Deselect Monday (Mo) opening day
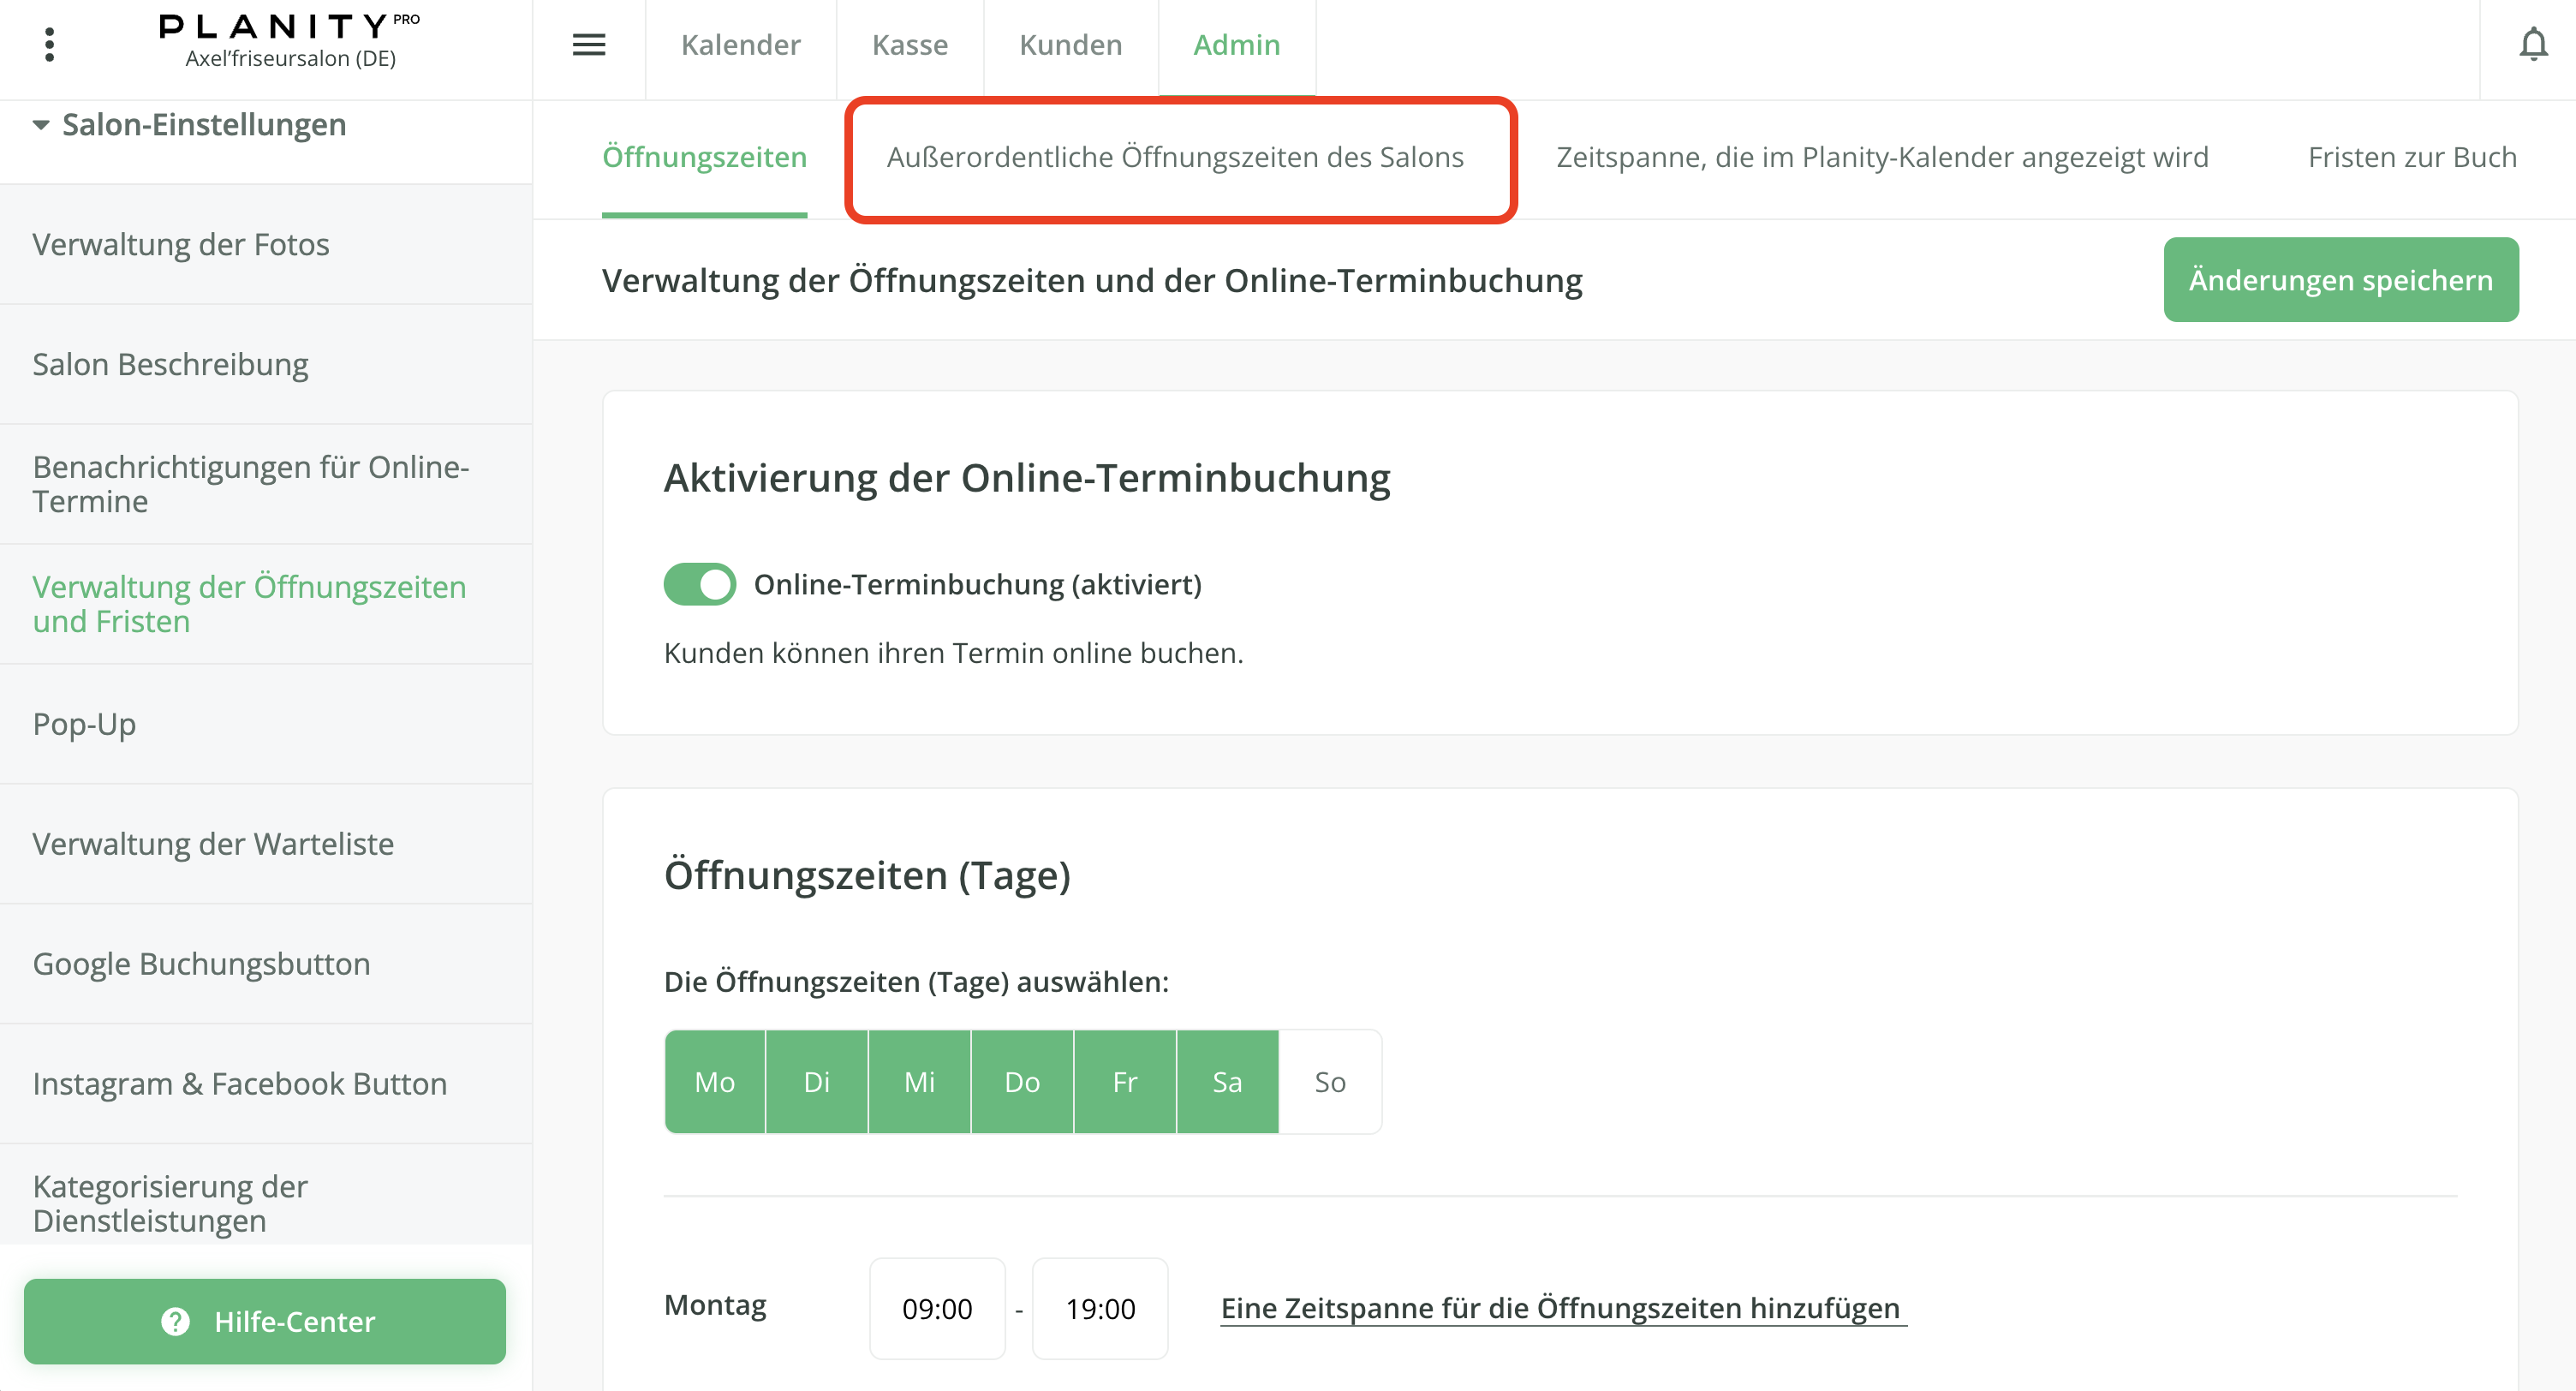 [714, 1082]
